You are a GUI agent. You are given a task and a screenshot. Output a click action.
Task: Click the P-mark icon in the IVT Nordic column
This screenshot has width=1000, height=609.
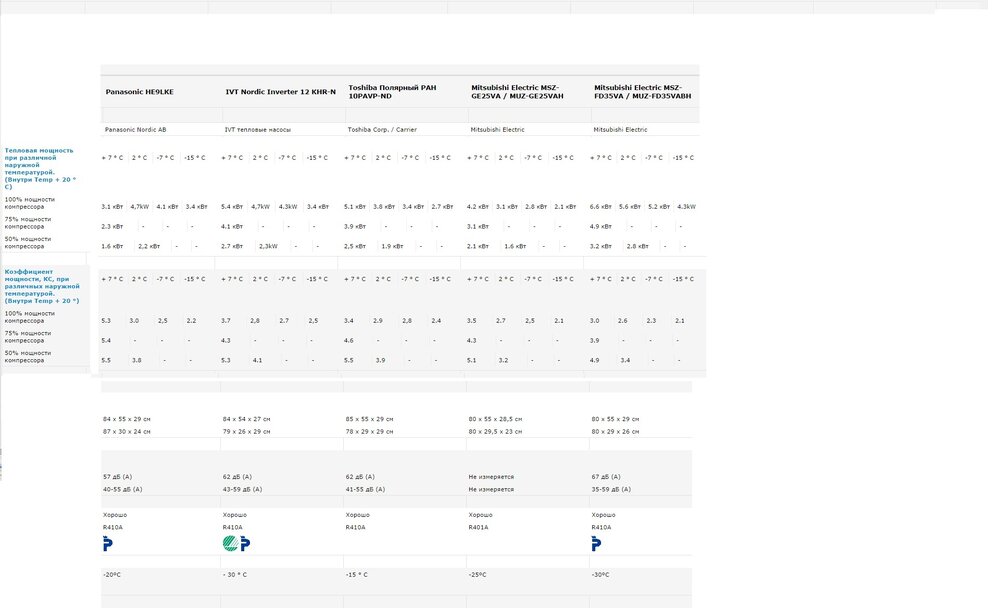point(244,544)
